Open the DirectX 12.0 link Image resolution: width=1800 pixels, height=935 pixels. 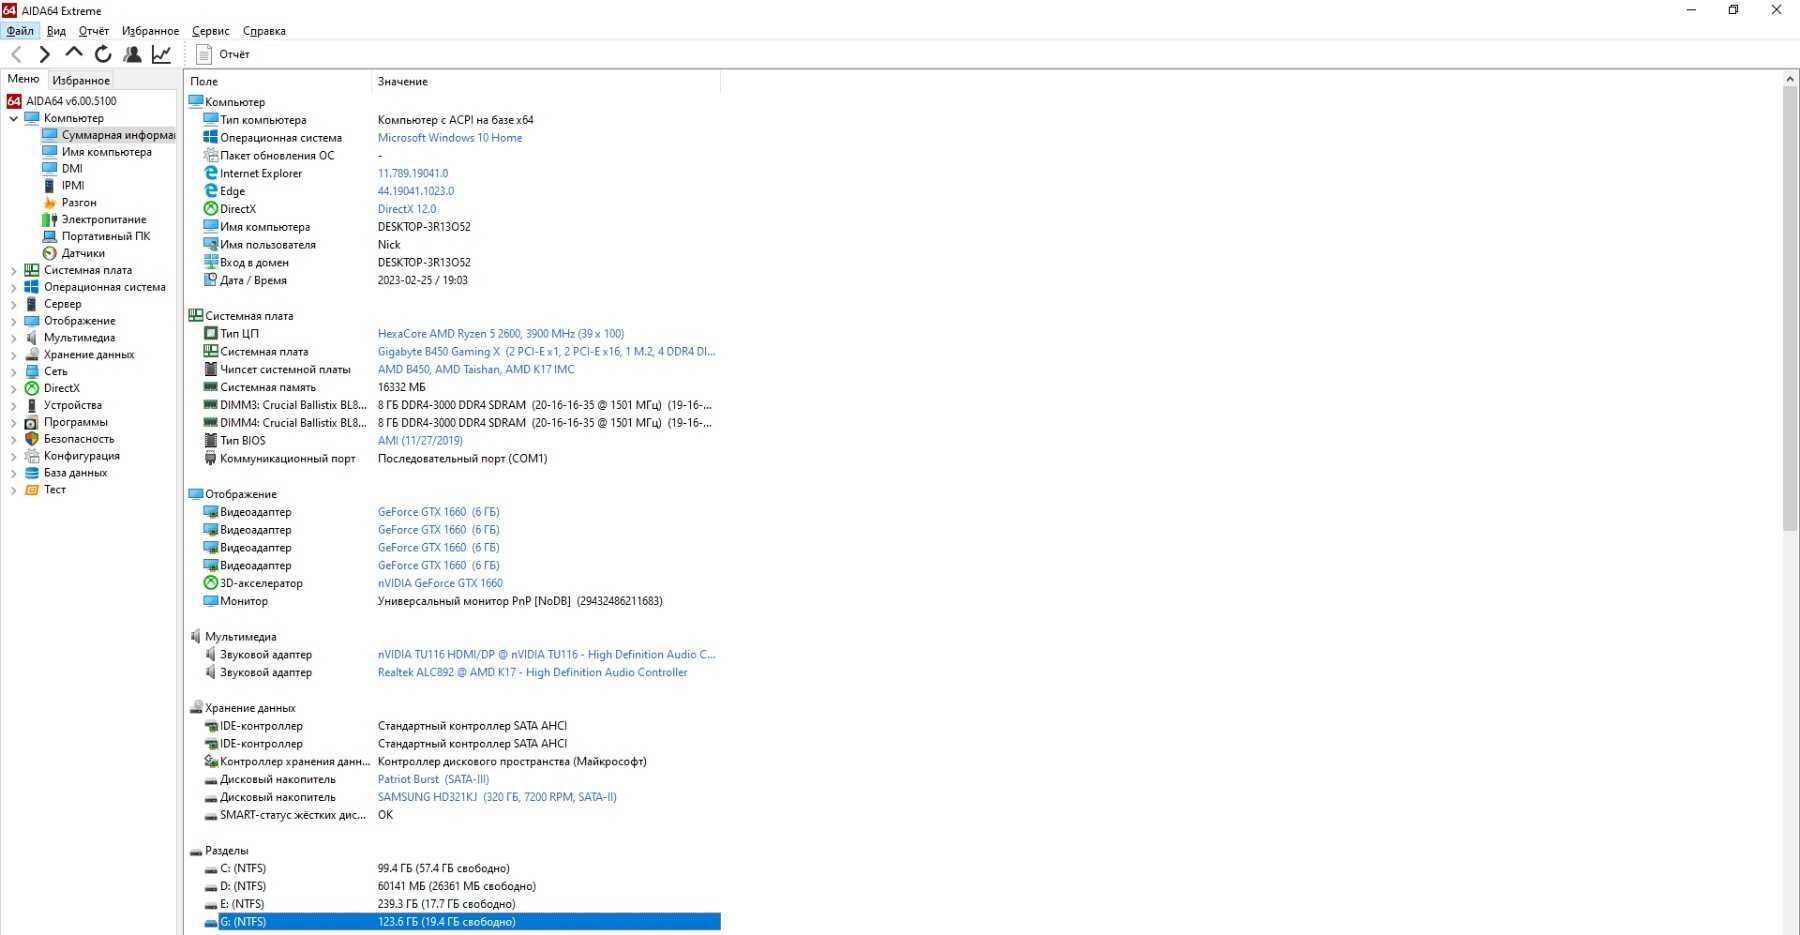(407, 209)
